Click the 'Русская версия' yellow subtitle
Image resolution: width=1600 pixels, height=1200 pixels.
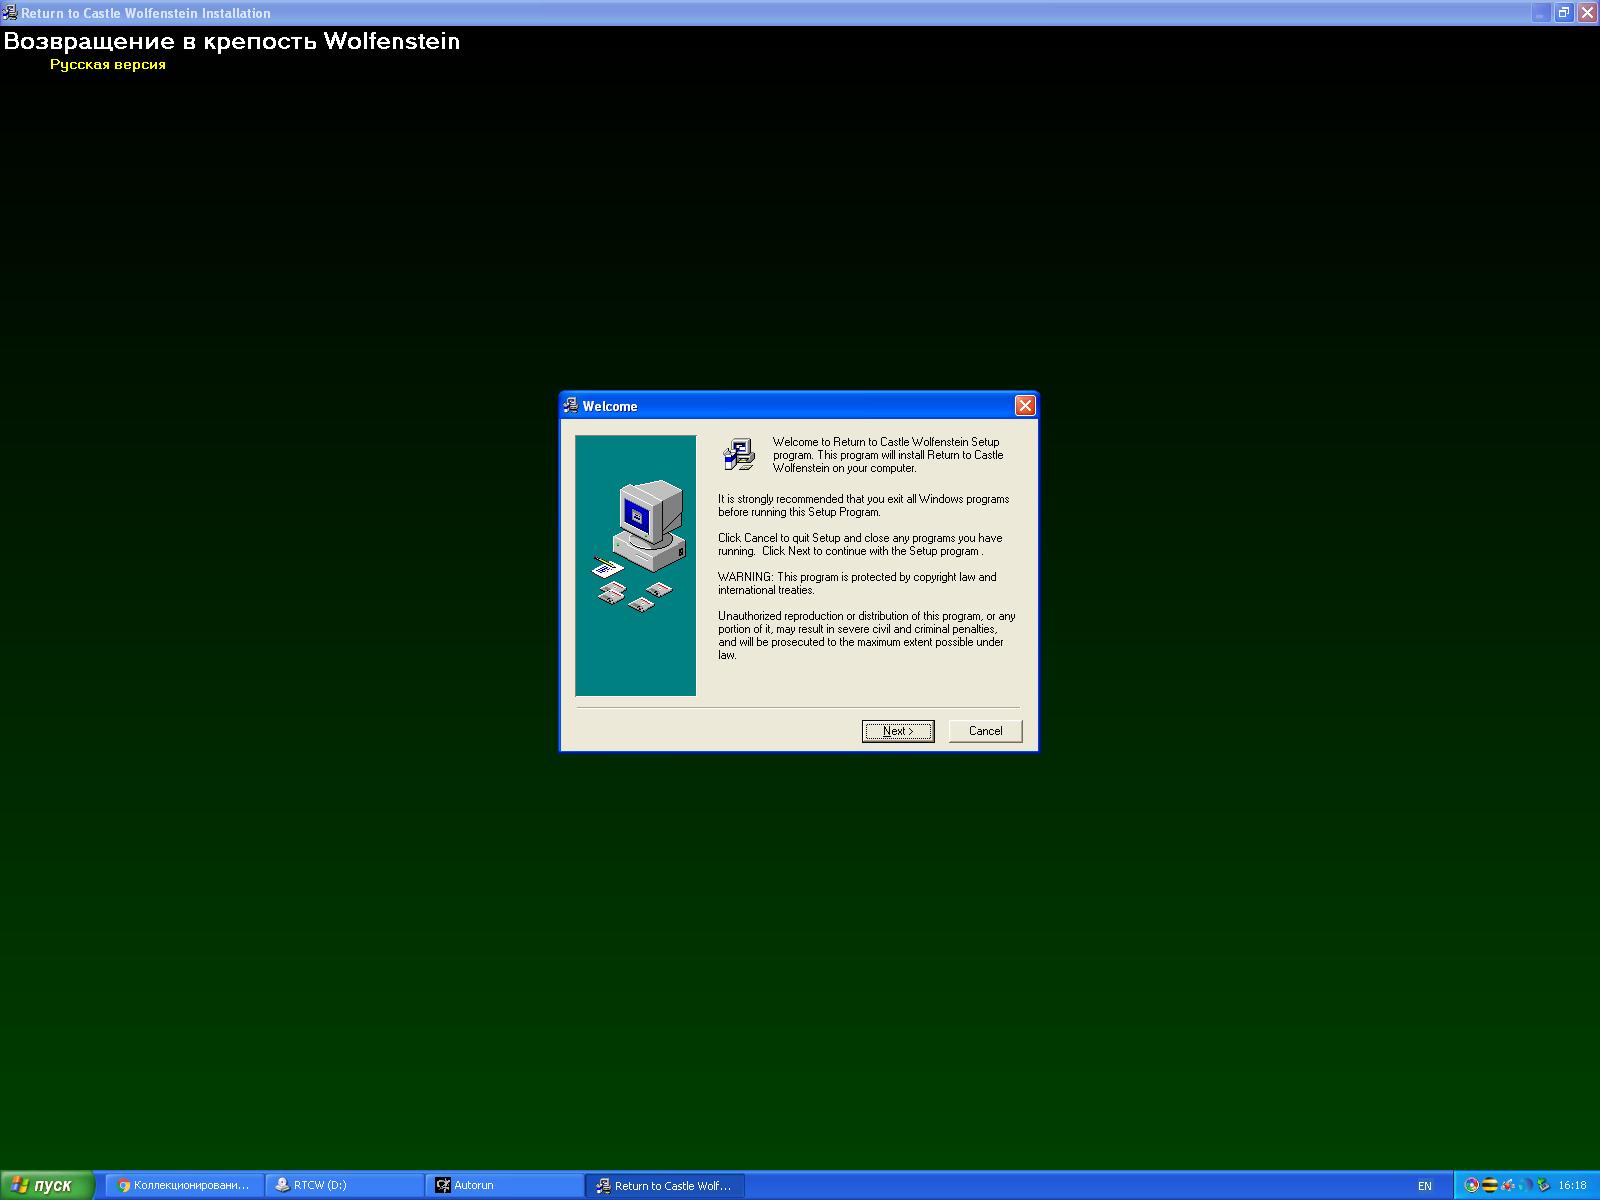tap(108, 65)
